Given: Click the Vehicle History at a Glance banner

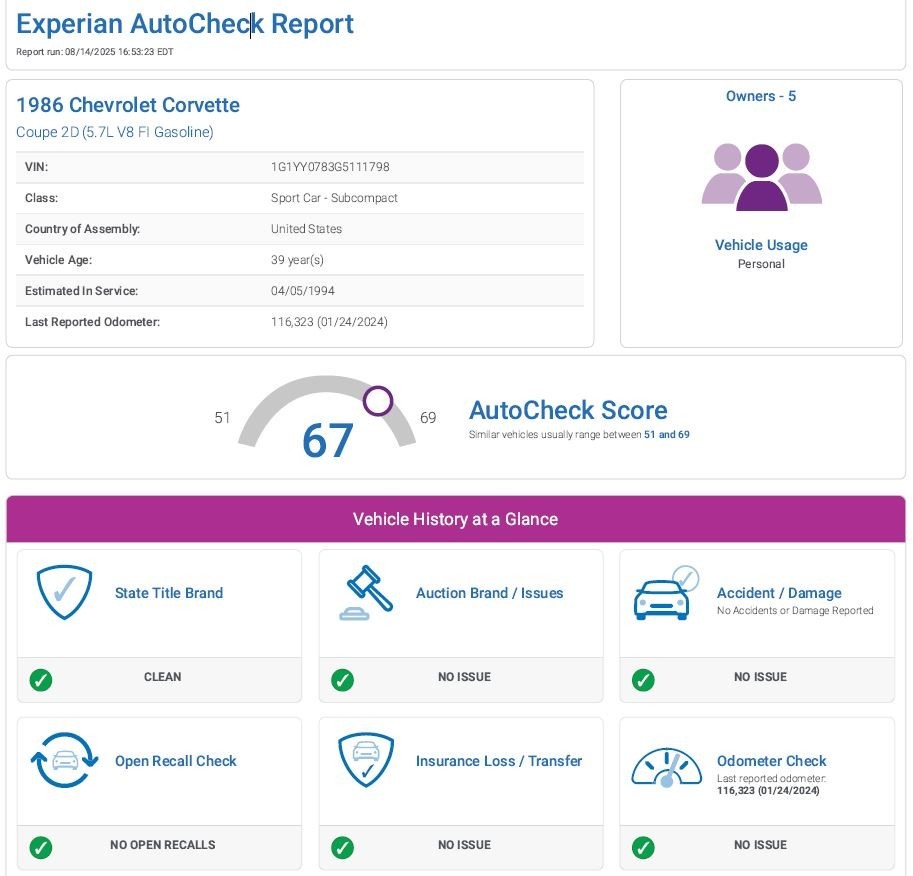Looking at the screenshot, I should point(455,519).
